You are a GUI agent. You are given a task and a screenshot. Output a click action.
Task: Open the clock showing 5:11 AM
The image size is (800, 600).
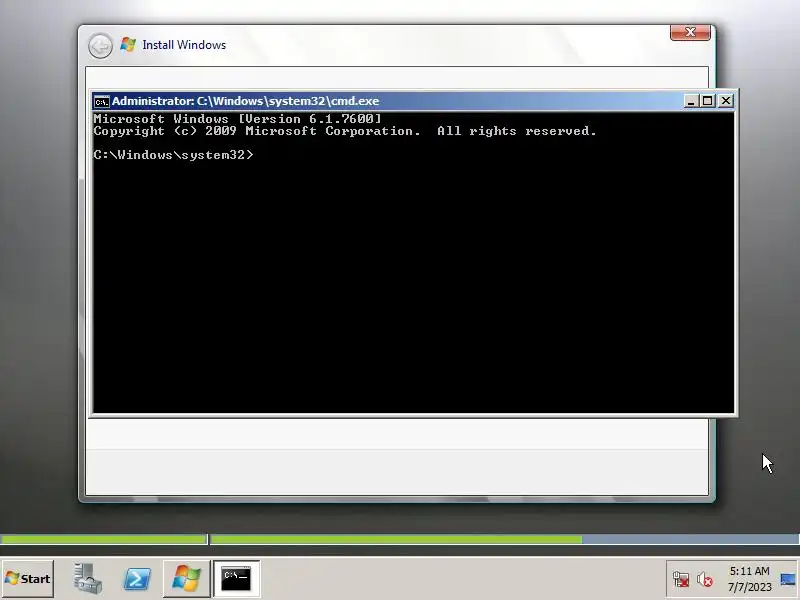[749, 579]
